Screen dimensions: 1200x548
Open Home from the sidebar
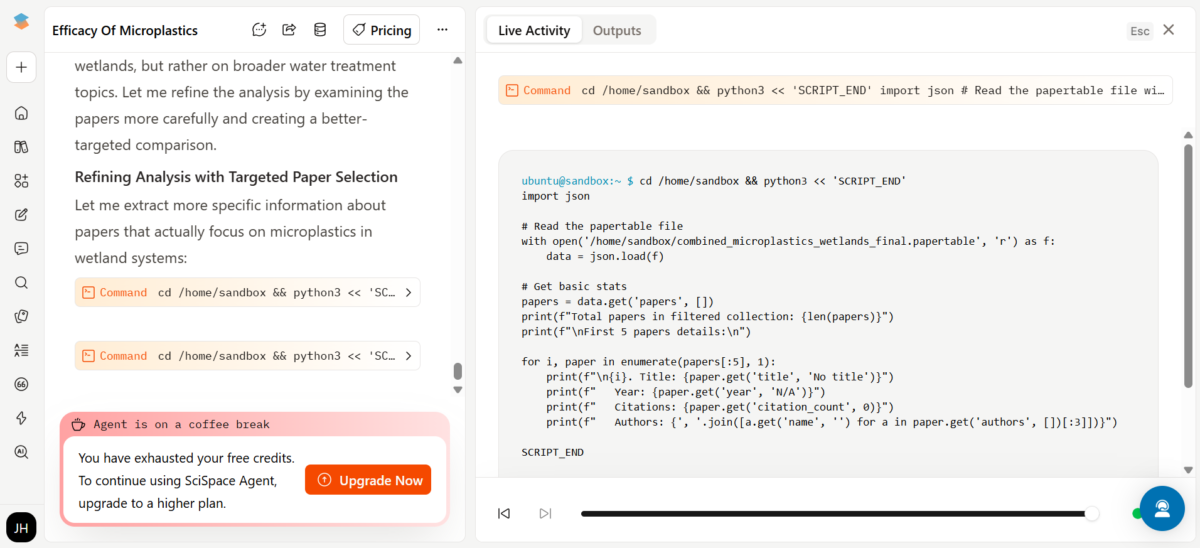point(21,113)
